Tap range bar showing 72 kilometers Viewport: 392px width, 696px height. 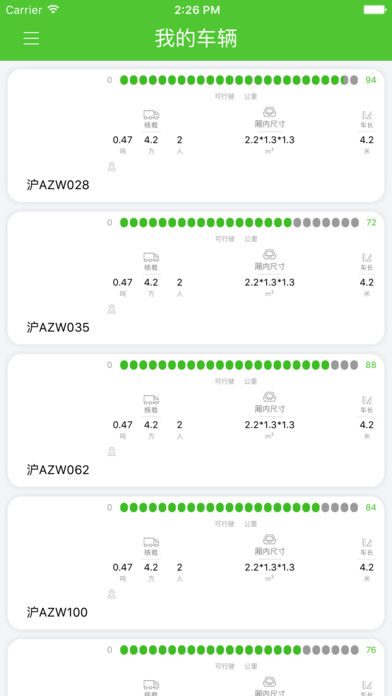[239, 223]
